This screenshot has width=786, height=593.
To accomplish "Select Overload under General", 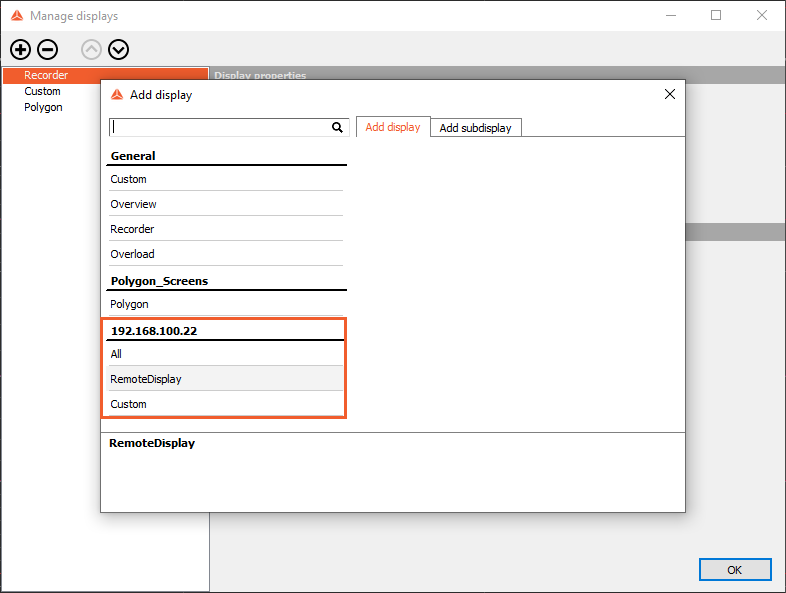I will pyautogui.click(x=226, y=254).
